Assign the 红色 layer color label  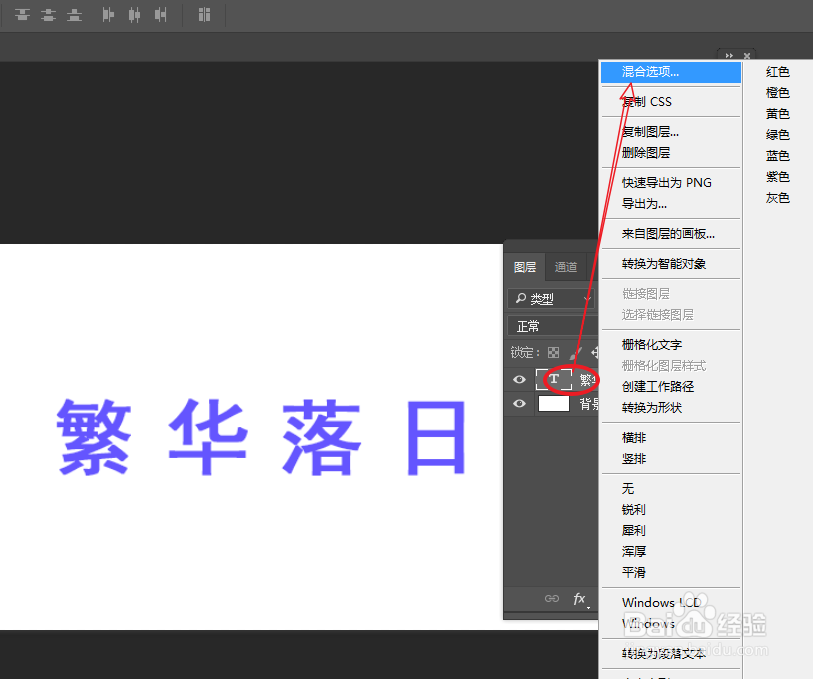point(778,71)
